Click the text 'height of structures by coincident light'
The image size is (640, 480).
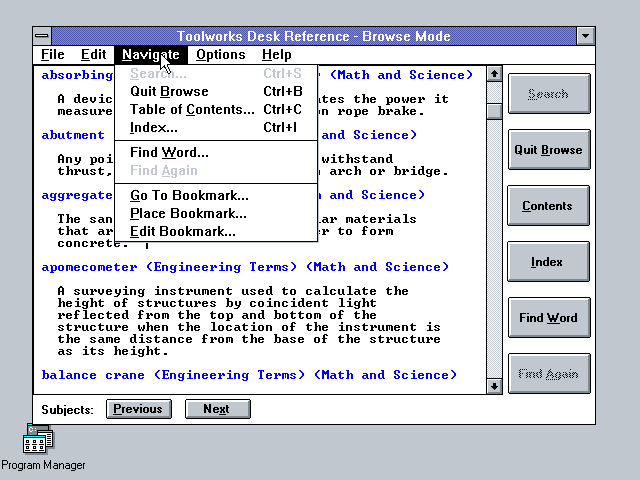pos(217,303)
